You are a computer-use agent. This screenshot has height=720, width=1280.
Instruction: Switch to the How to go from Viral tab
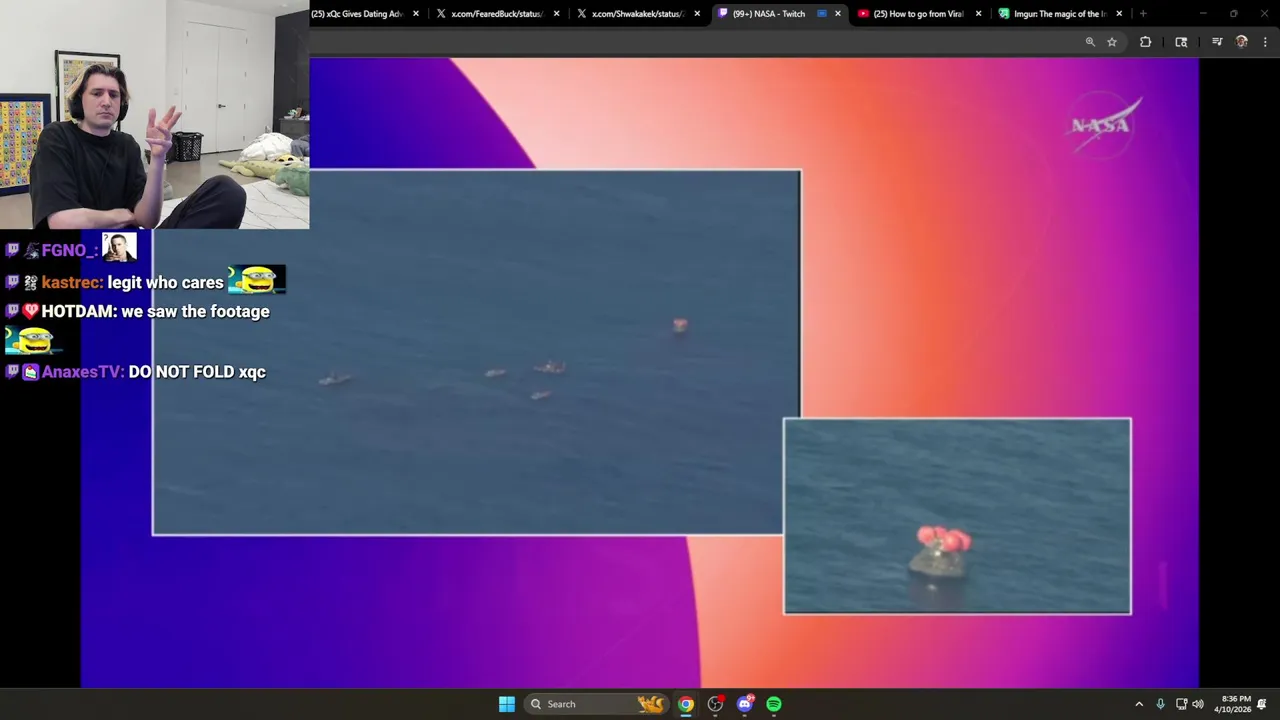point(918,14)
